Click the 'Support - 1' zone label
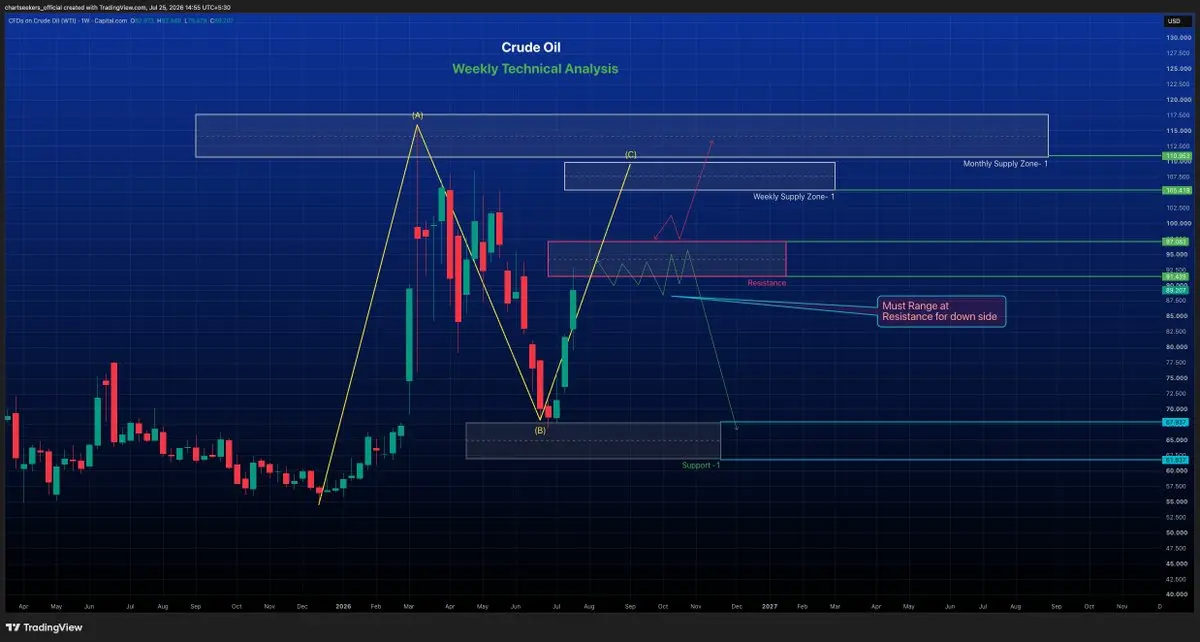The height and width of the screenshot is (642, 1200). point(701,465)
